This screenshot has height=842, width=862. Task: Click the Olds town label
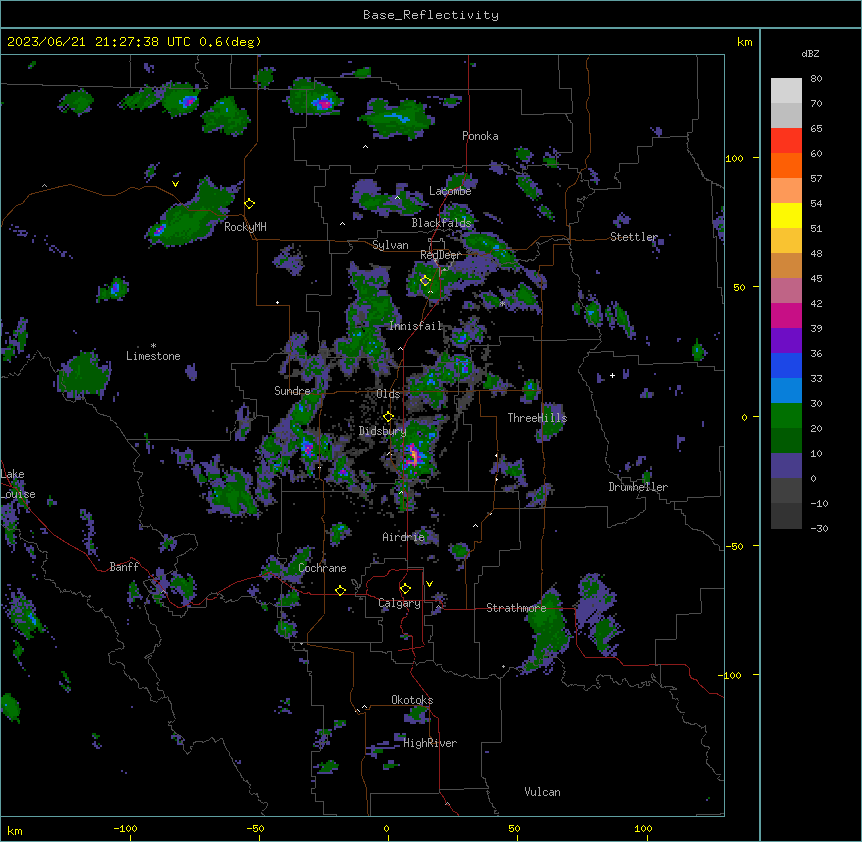(x=388, y=394)
